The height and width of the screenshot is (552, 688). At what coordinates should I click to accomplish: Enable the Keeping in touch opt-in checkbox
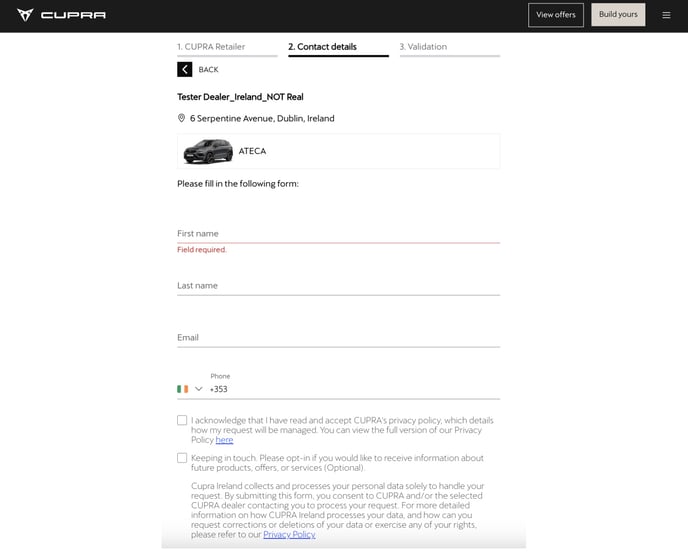(182, 458)
